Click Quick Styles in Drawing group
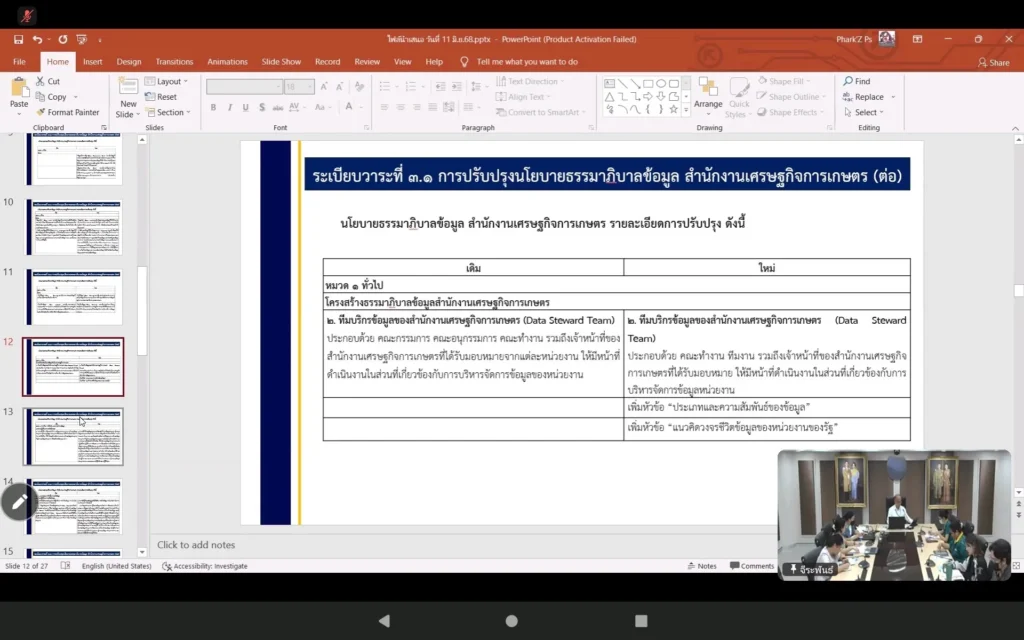 (739, 97)
